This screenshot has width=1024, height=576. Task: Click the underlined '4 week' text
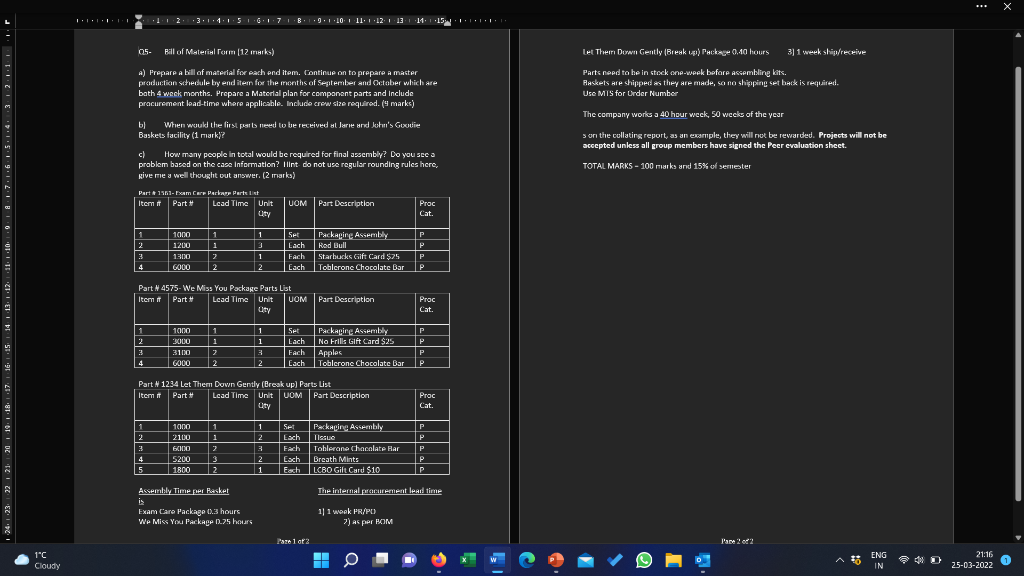[x=169, y=93]
